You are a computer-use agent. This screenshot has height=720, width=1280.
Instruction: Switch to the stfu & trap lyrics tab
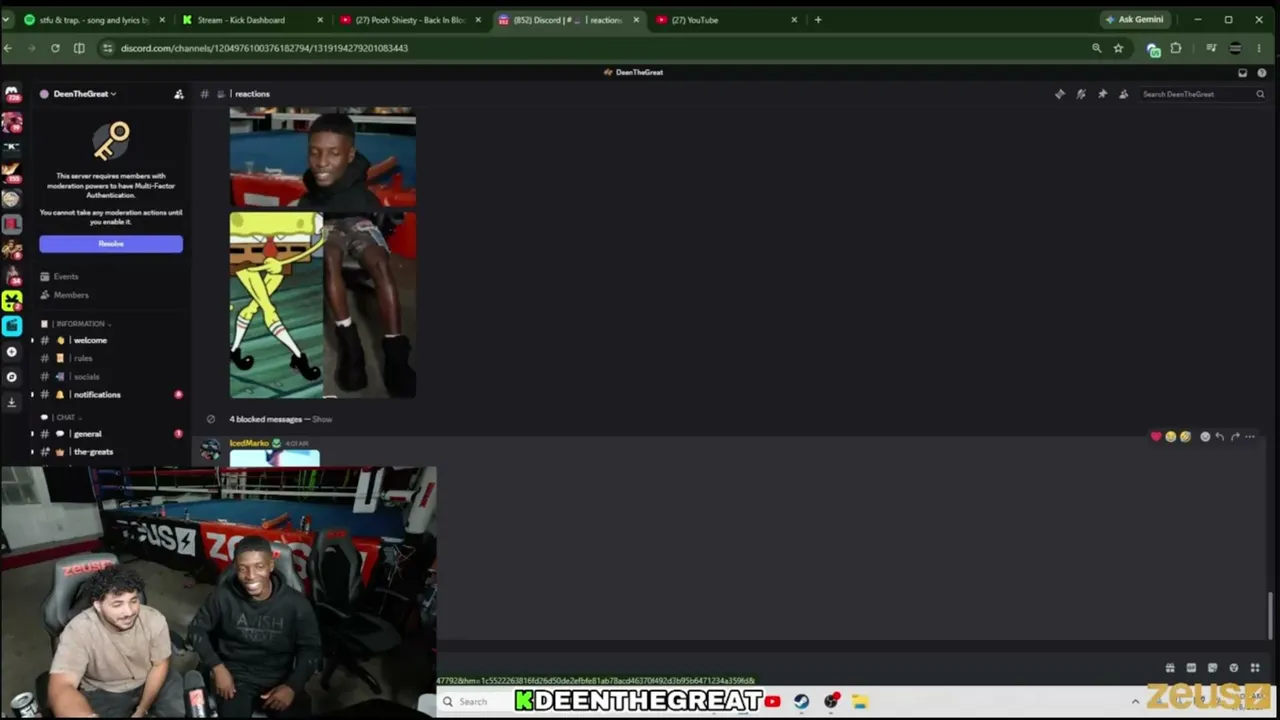coord(95,20)
